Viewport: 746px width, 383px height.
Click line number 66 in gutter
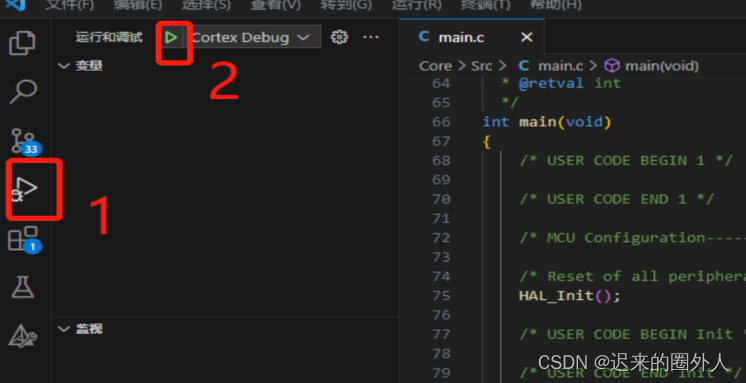click(441, 122)
